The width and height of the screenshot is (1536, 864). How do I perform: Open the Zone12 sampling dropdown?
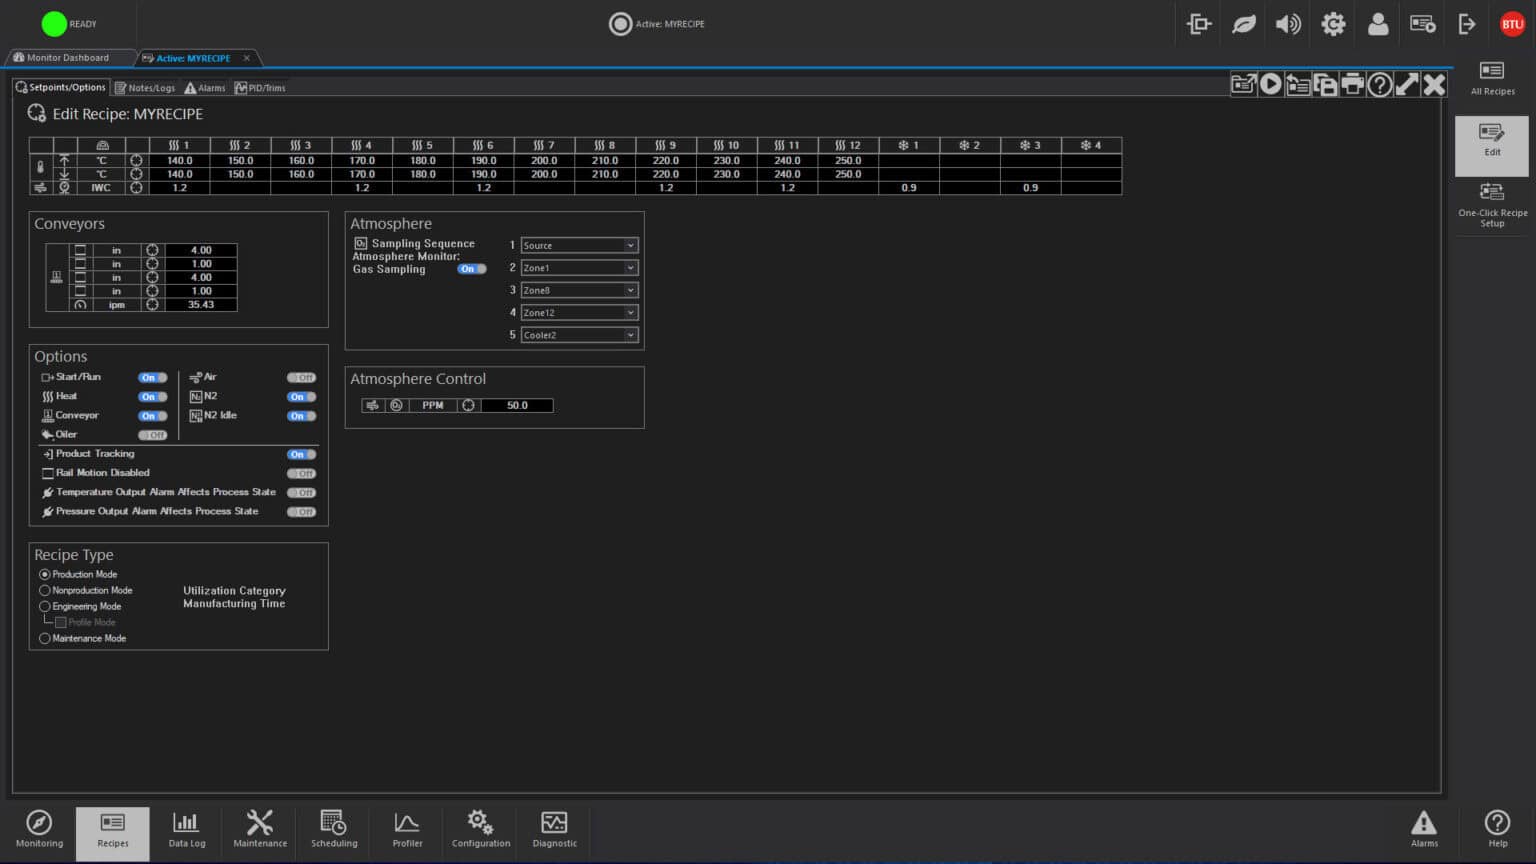(579, 313)
